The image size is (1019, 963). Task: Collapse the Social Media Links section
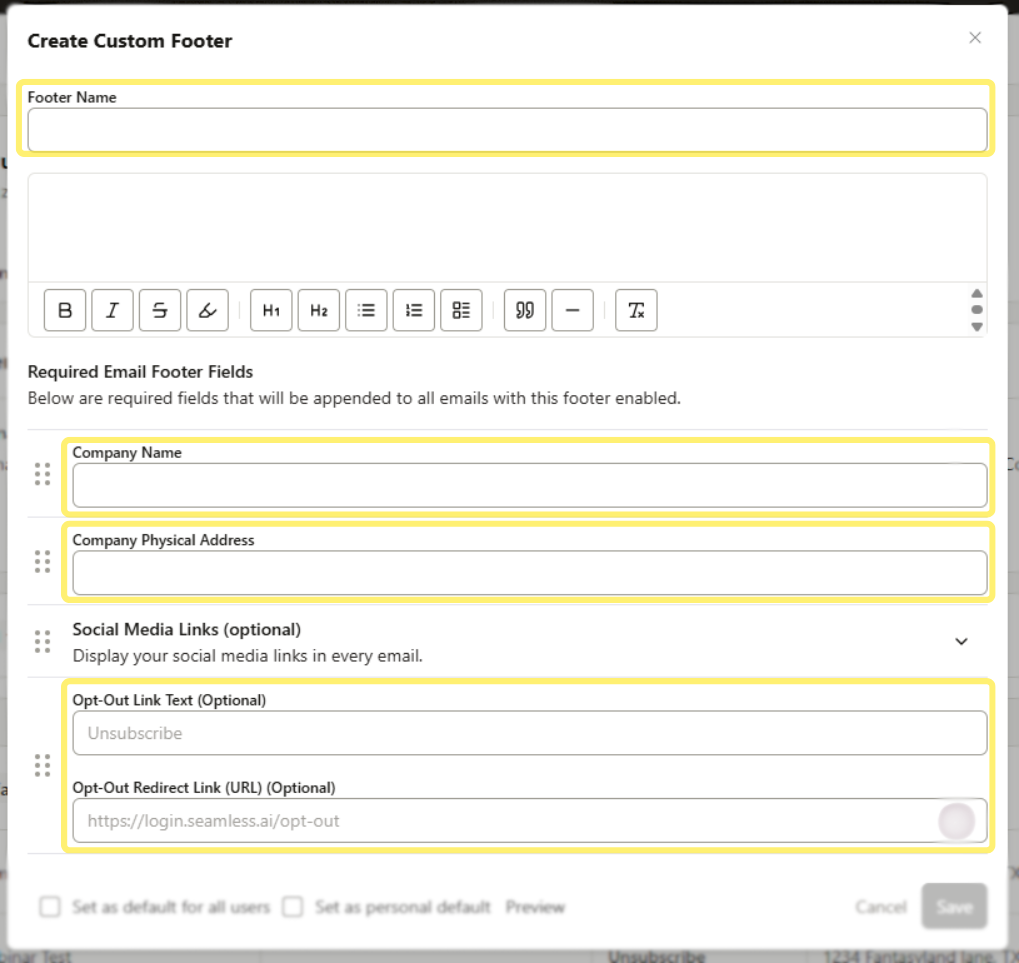click(x=961, y=641)
